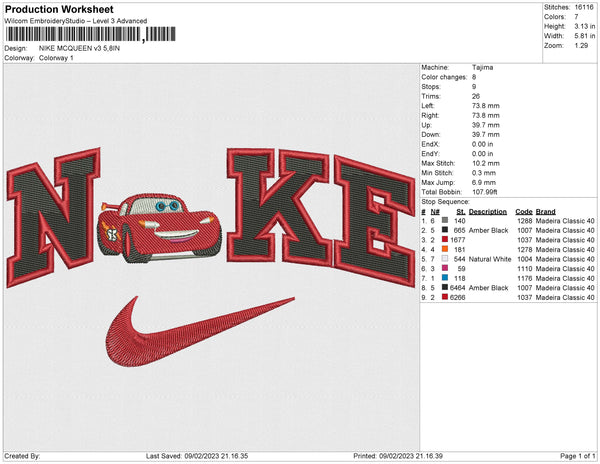Click the Max Jump value 6.9 mm

pyautogui.click(x=484, y=182)
